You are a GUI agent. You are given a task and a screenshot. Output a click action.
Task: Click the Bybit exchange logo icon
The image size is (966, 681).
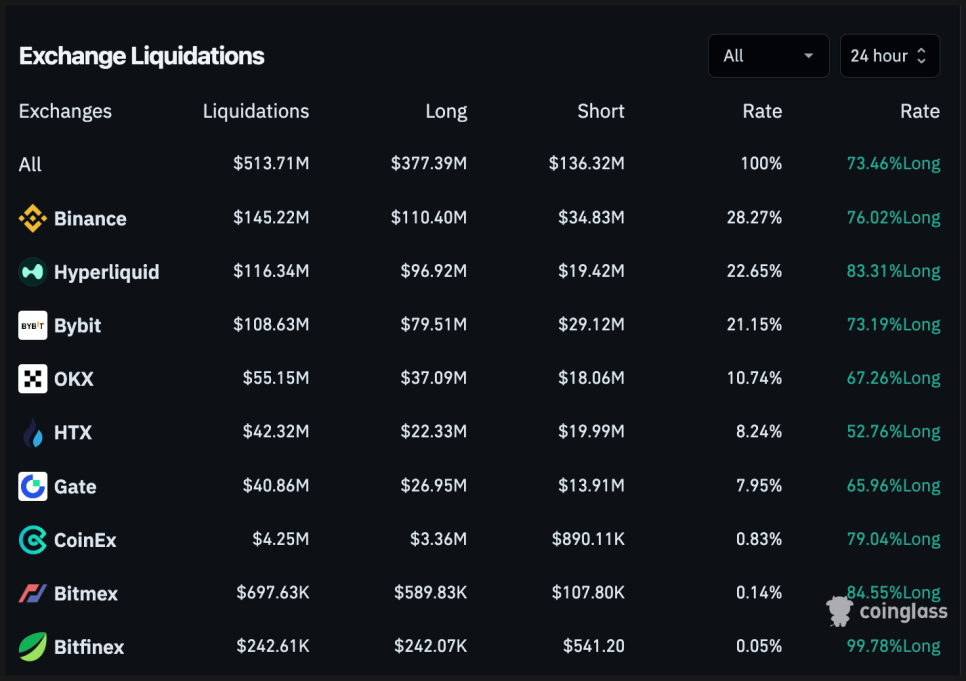click(33, 326)
